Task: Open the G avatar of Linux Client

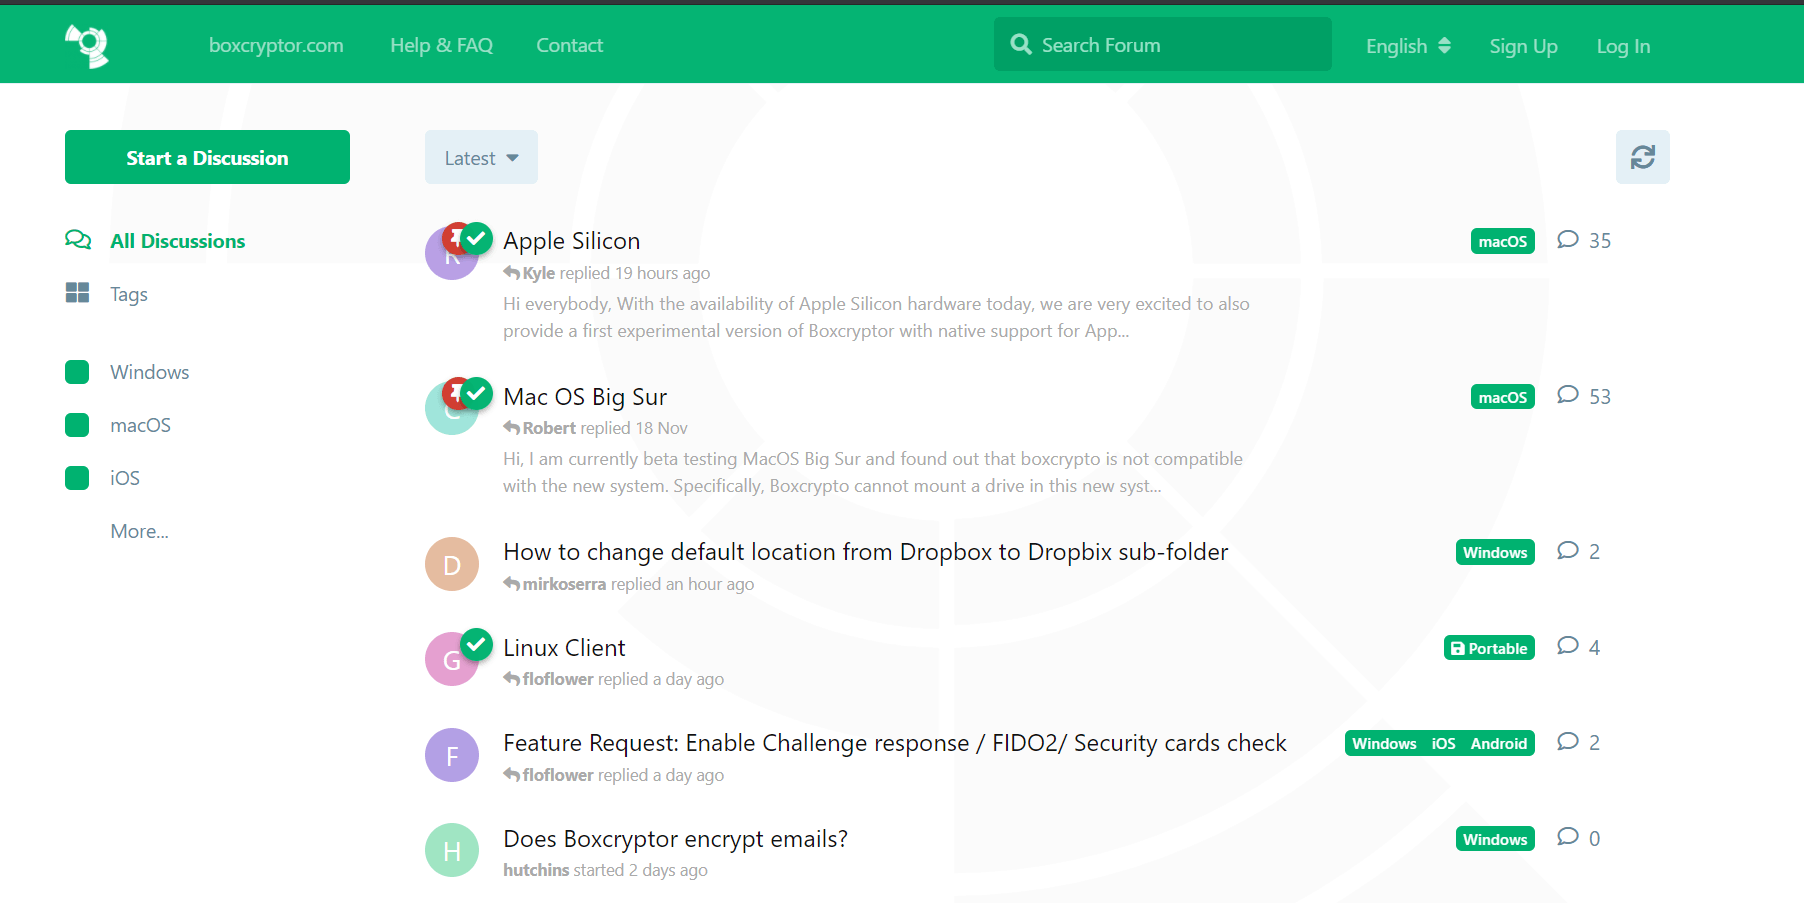Action: point(450,660)
